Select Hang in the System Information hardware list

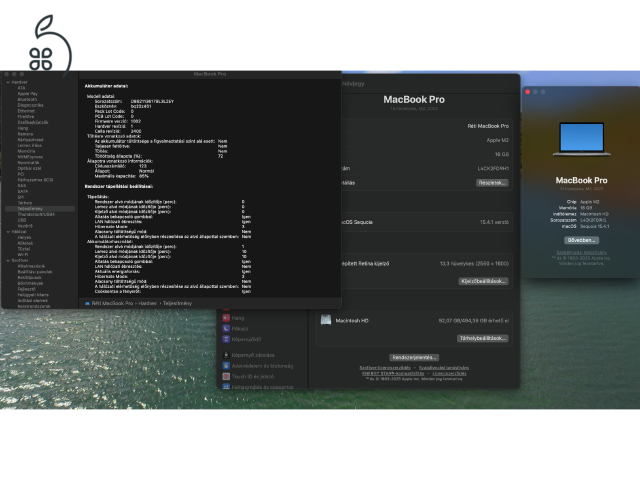23,128
